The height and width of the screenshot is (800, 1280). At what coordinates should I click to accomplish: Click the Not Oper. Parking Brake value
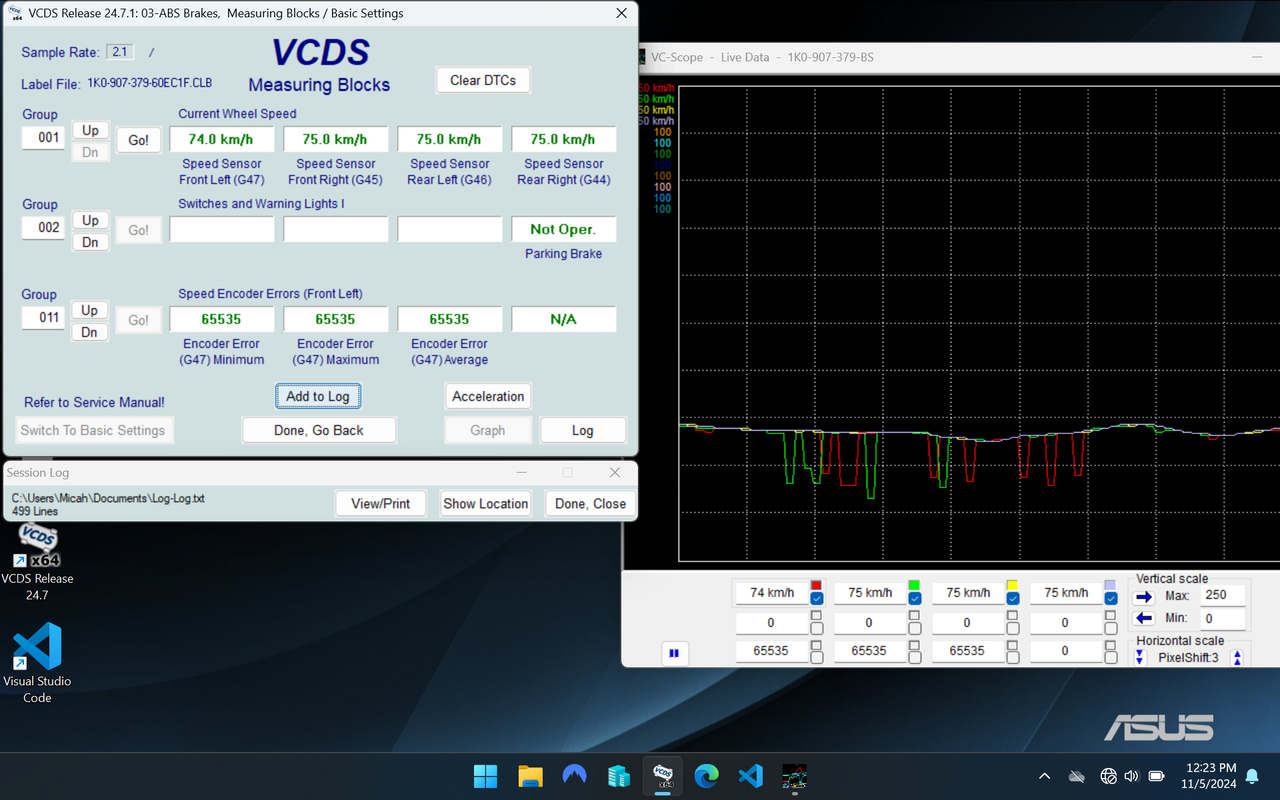click(563, 230)
